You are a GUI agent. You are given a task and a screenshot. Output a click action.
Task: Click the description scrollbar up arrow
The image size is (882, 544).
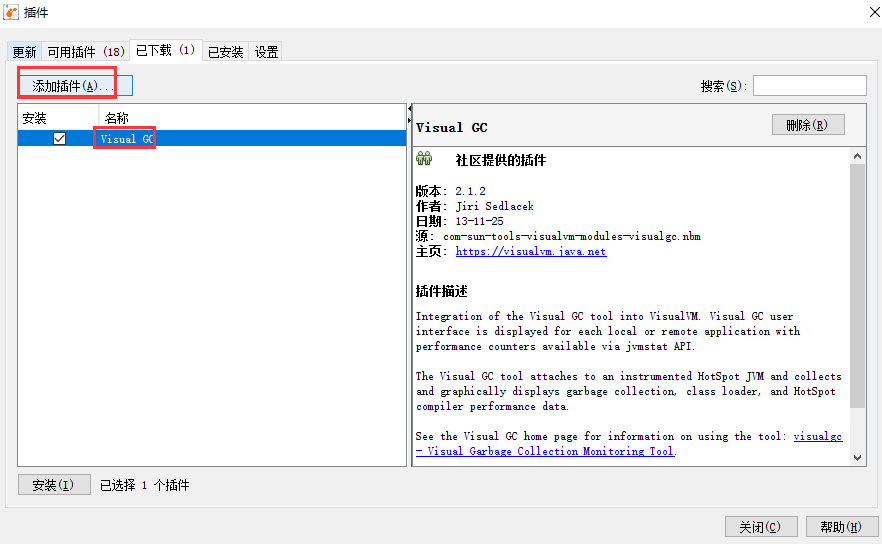pyautogui.click(x=857, y=156)
